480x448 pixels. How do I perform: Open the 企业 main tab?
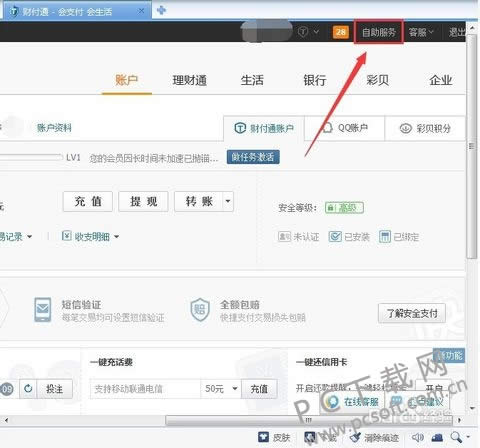coord(441,80)
